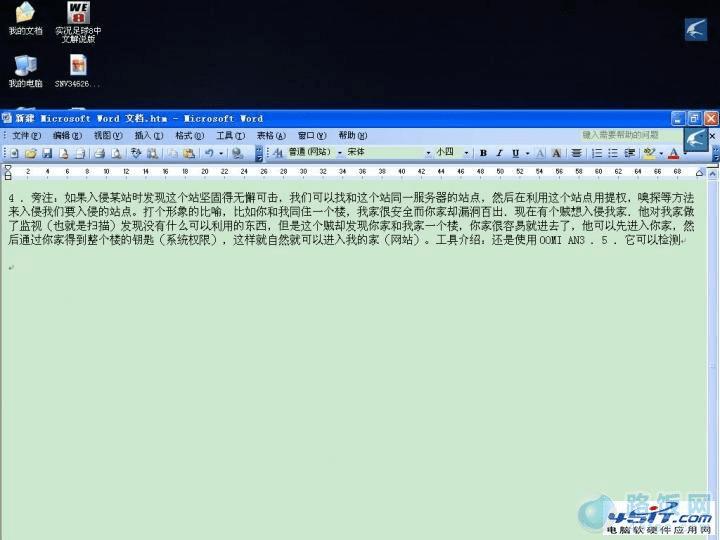The image size is (720, 540).
Task: Click the Print toolbar icon
Action: click(100, 153)
